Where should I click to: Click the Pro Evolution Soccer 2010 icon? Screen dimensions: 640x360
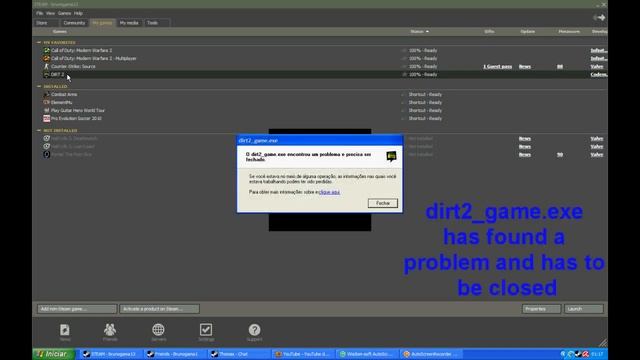[47, 118]
